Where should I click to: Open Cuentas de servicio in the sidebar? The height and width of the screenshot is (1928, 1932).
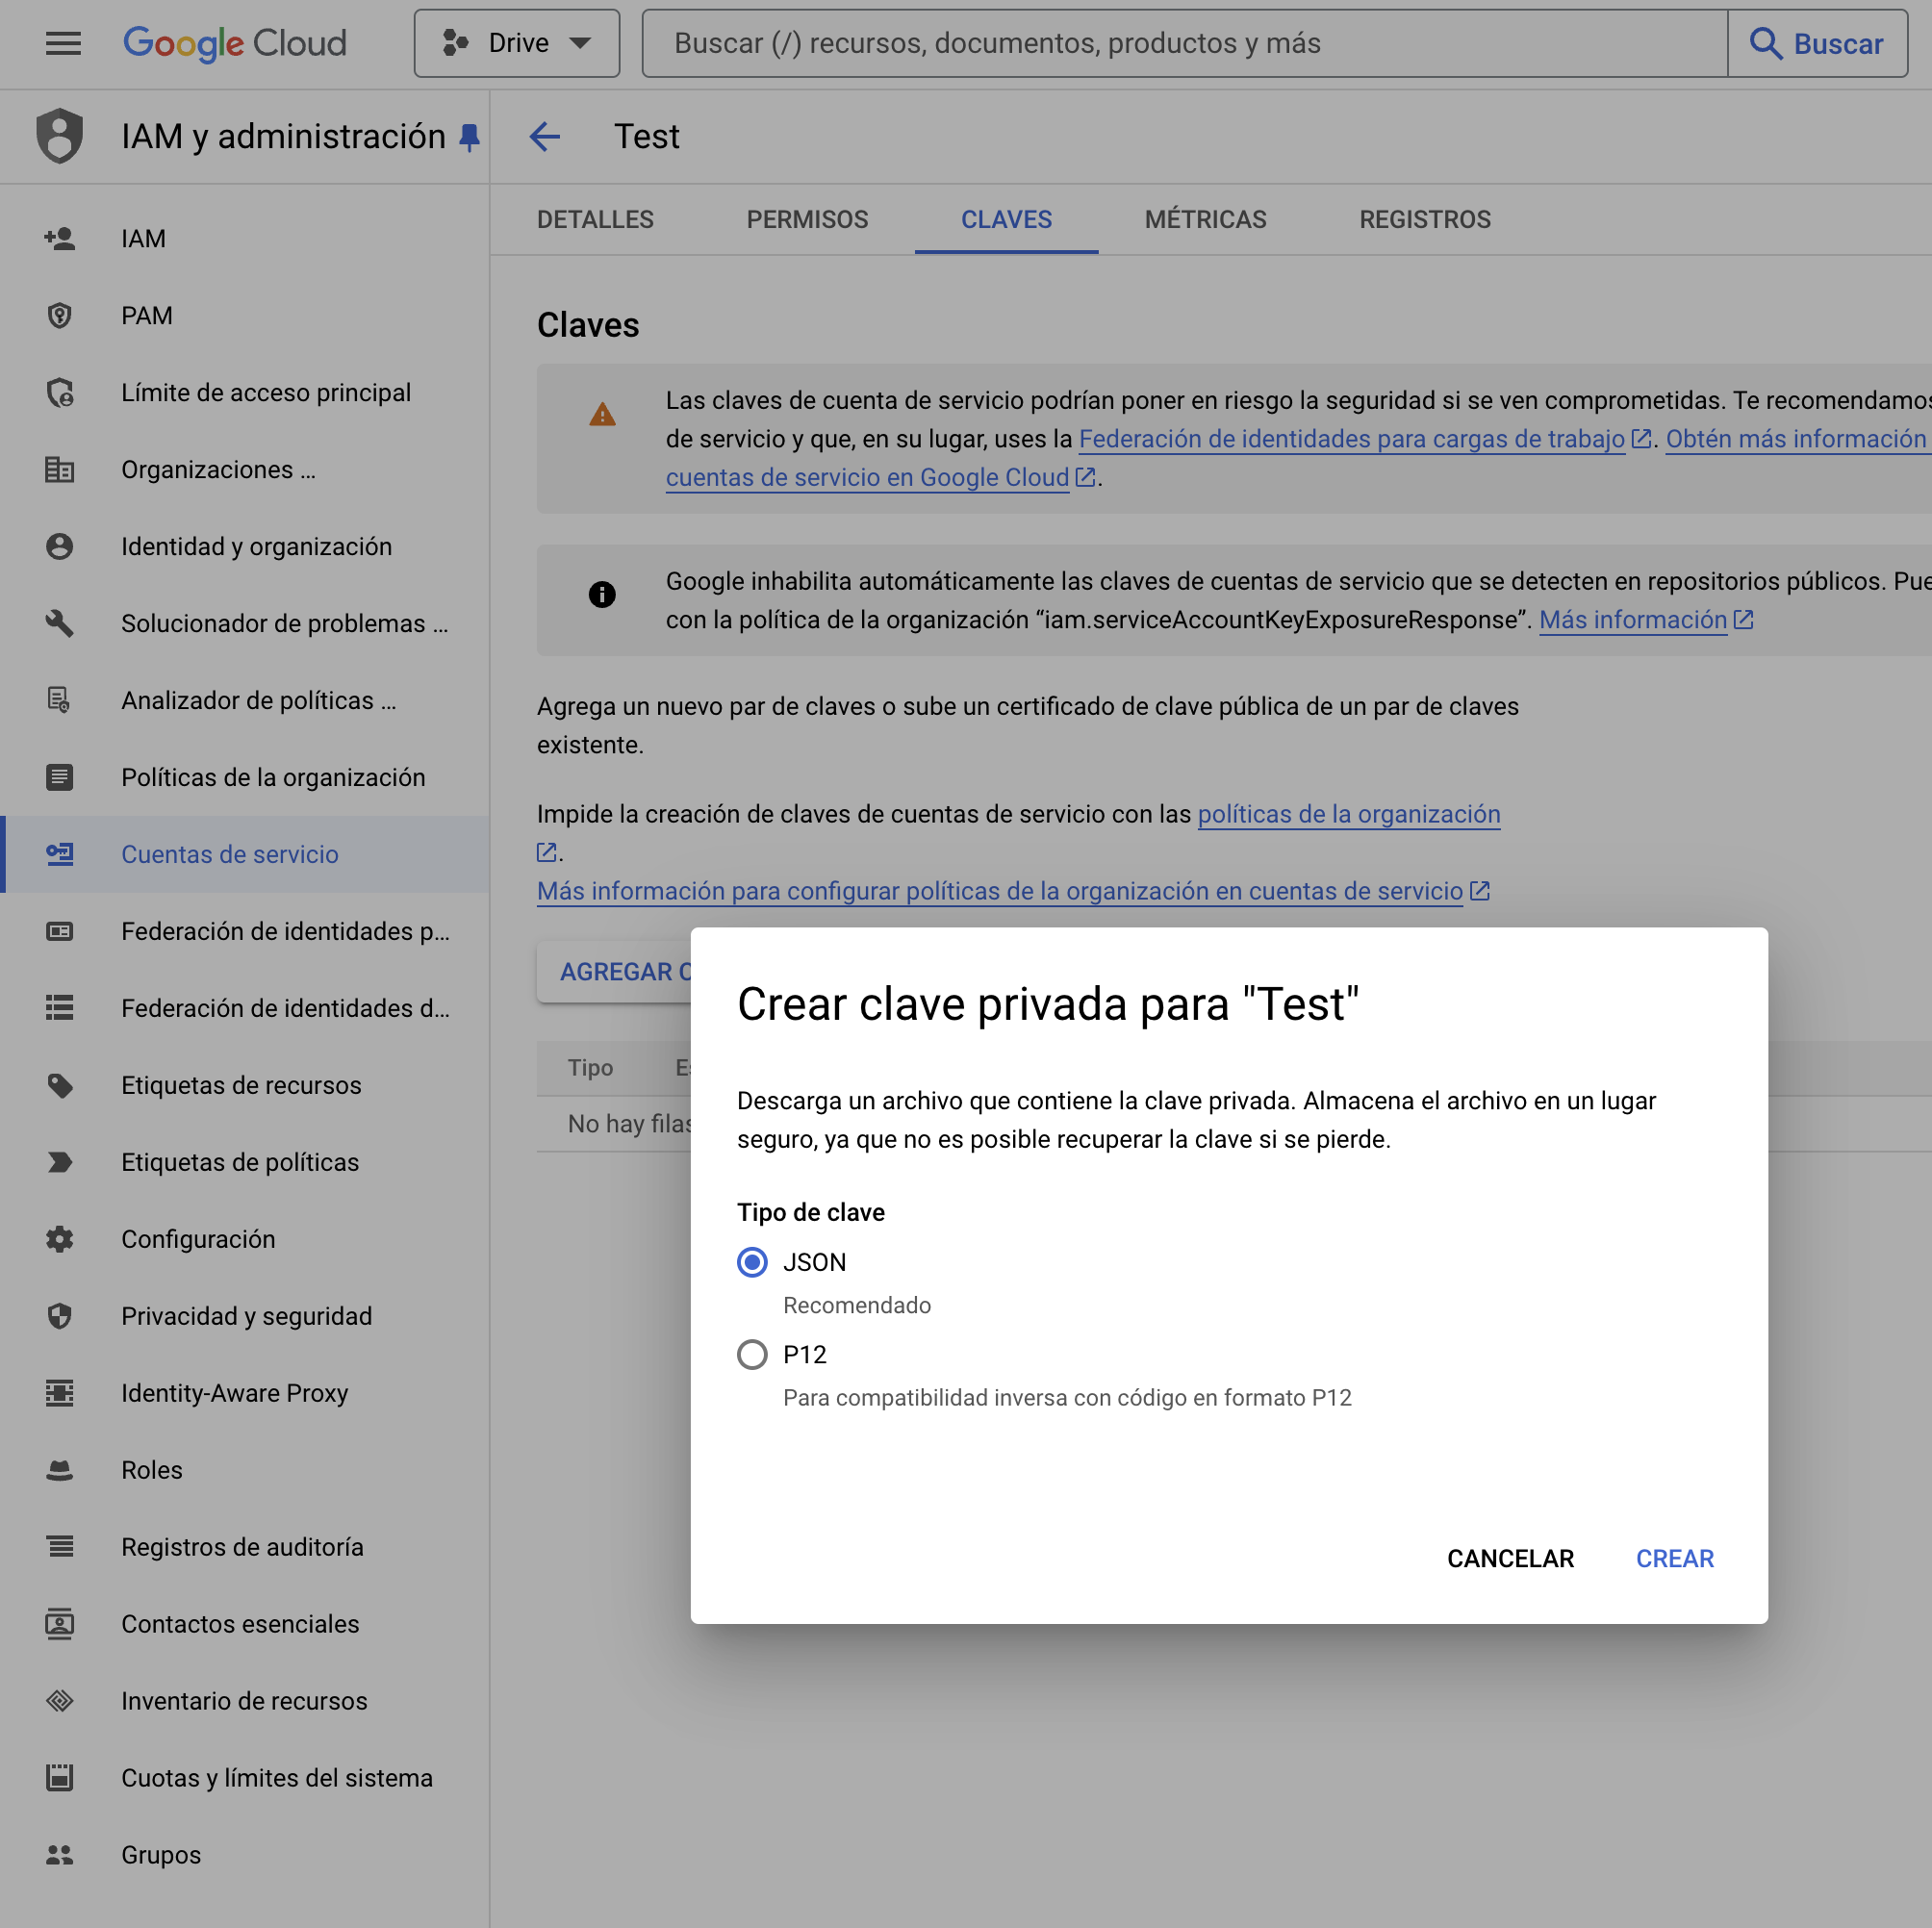(x=230, y=854)
